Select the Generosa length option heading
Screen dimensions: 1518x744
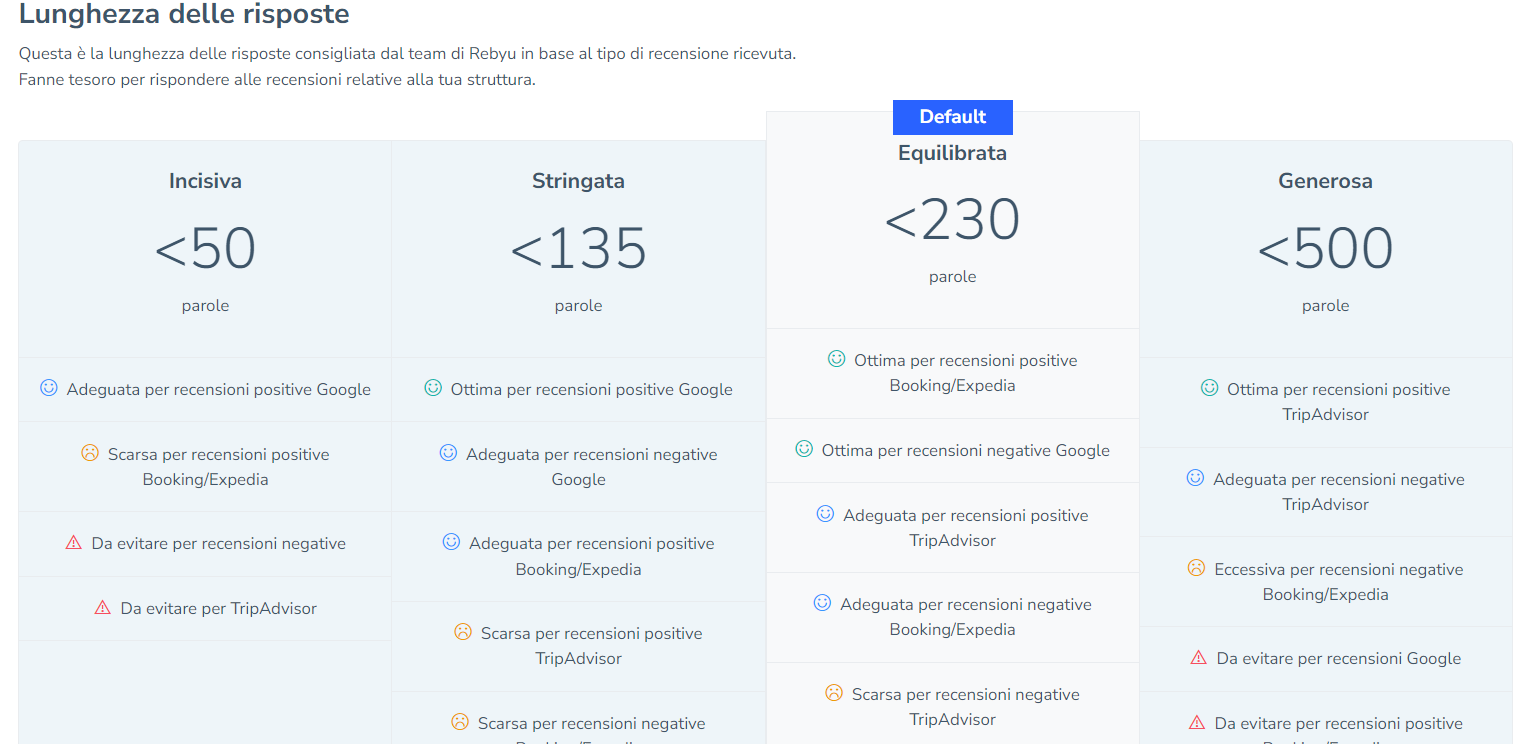tap(1325, 181)
